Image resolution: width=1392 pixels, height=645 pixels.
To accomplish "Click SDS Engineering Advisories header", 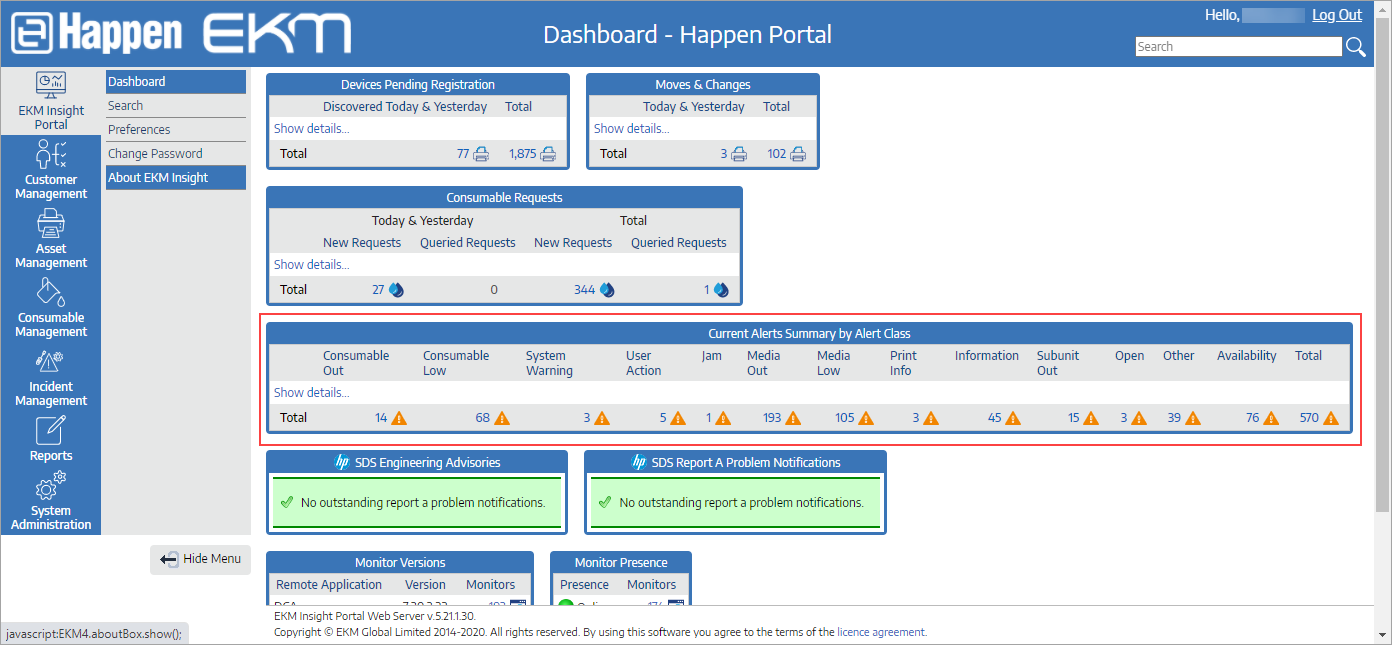I will point(417,463).
